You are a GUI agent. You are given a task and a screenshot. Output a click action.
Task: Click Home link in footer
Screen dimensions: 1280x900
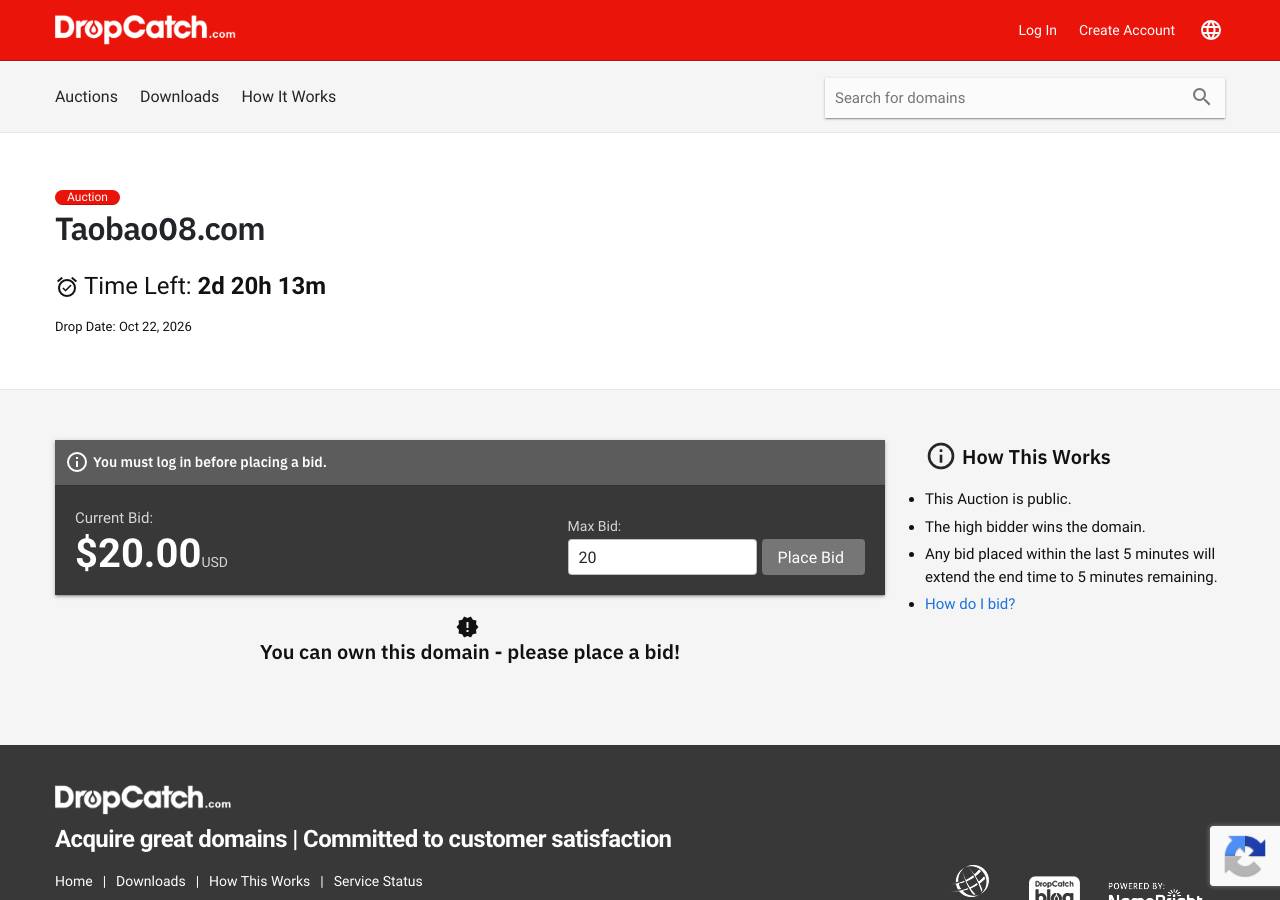point(74,881)
